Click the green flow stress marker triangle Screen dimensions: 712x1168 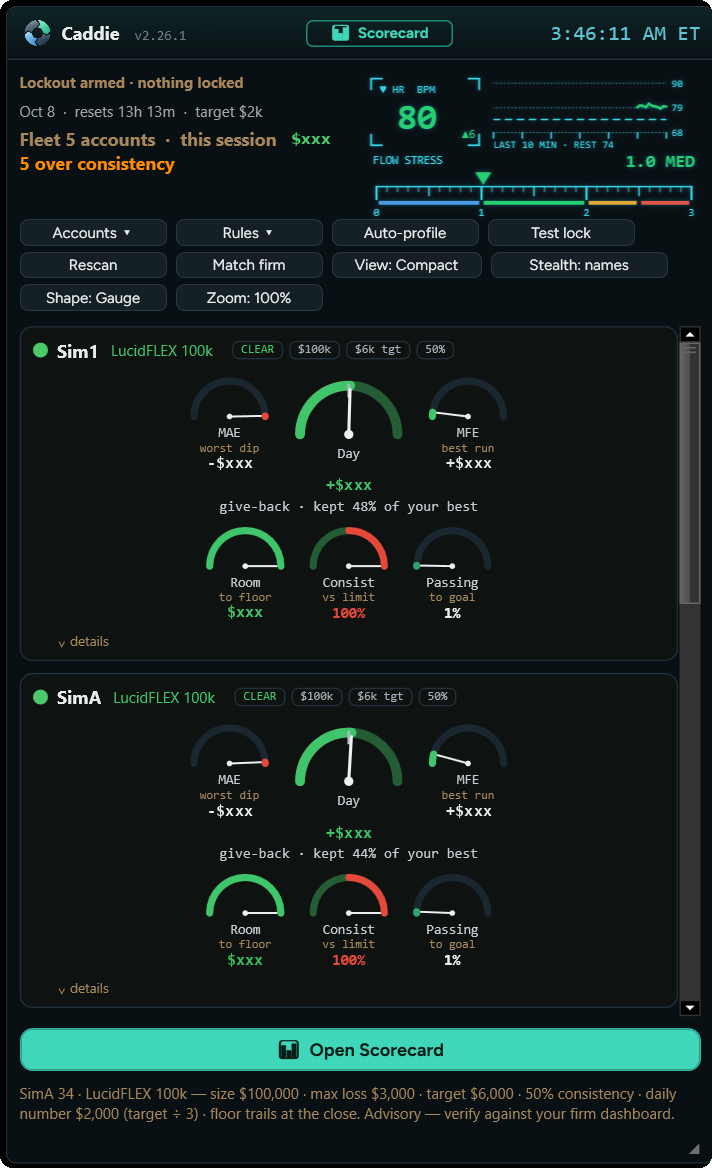[483, 178]
